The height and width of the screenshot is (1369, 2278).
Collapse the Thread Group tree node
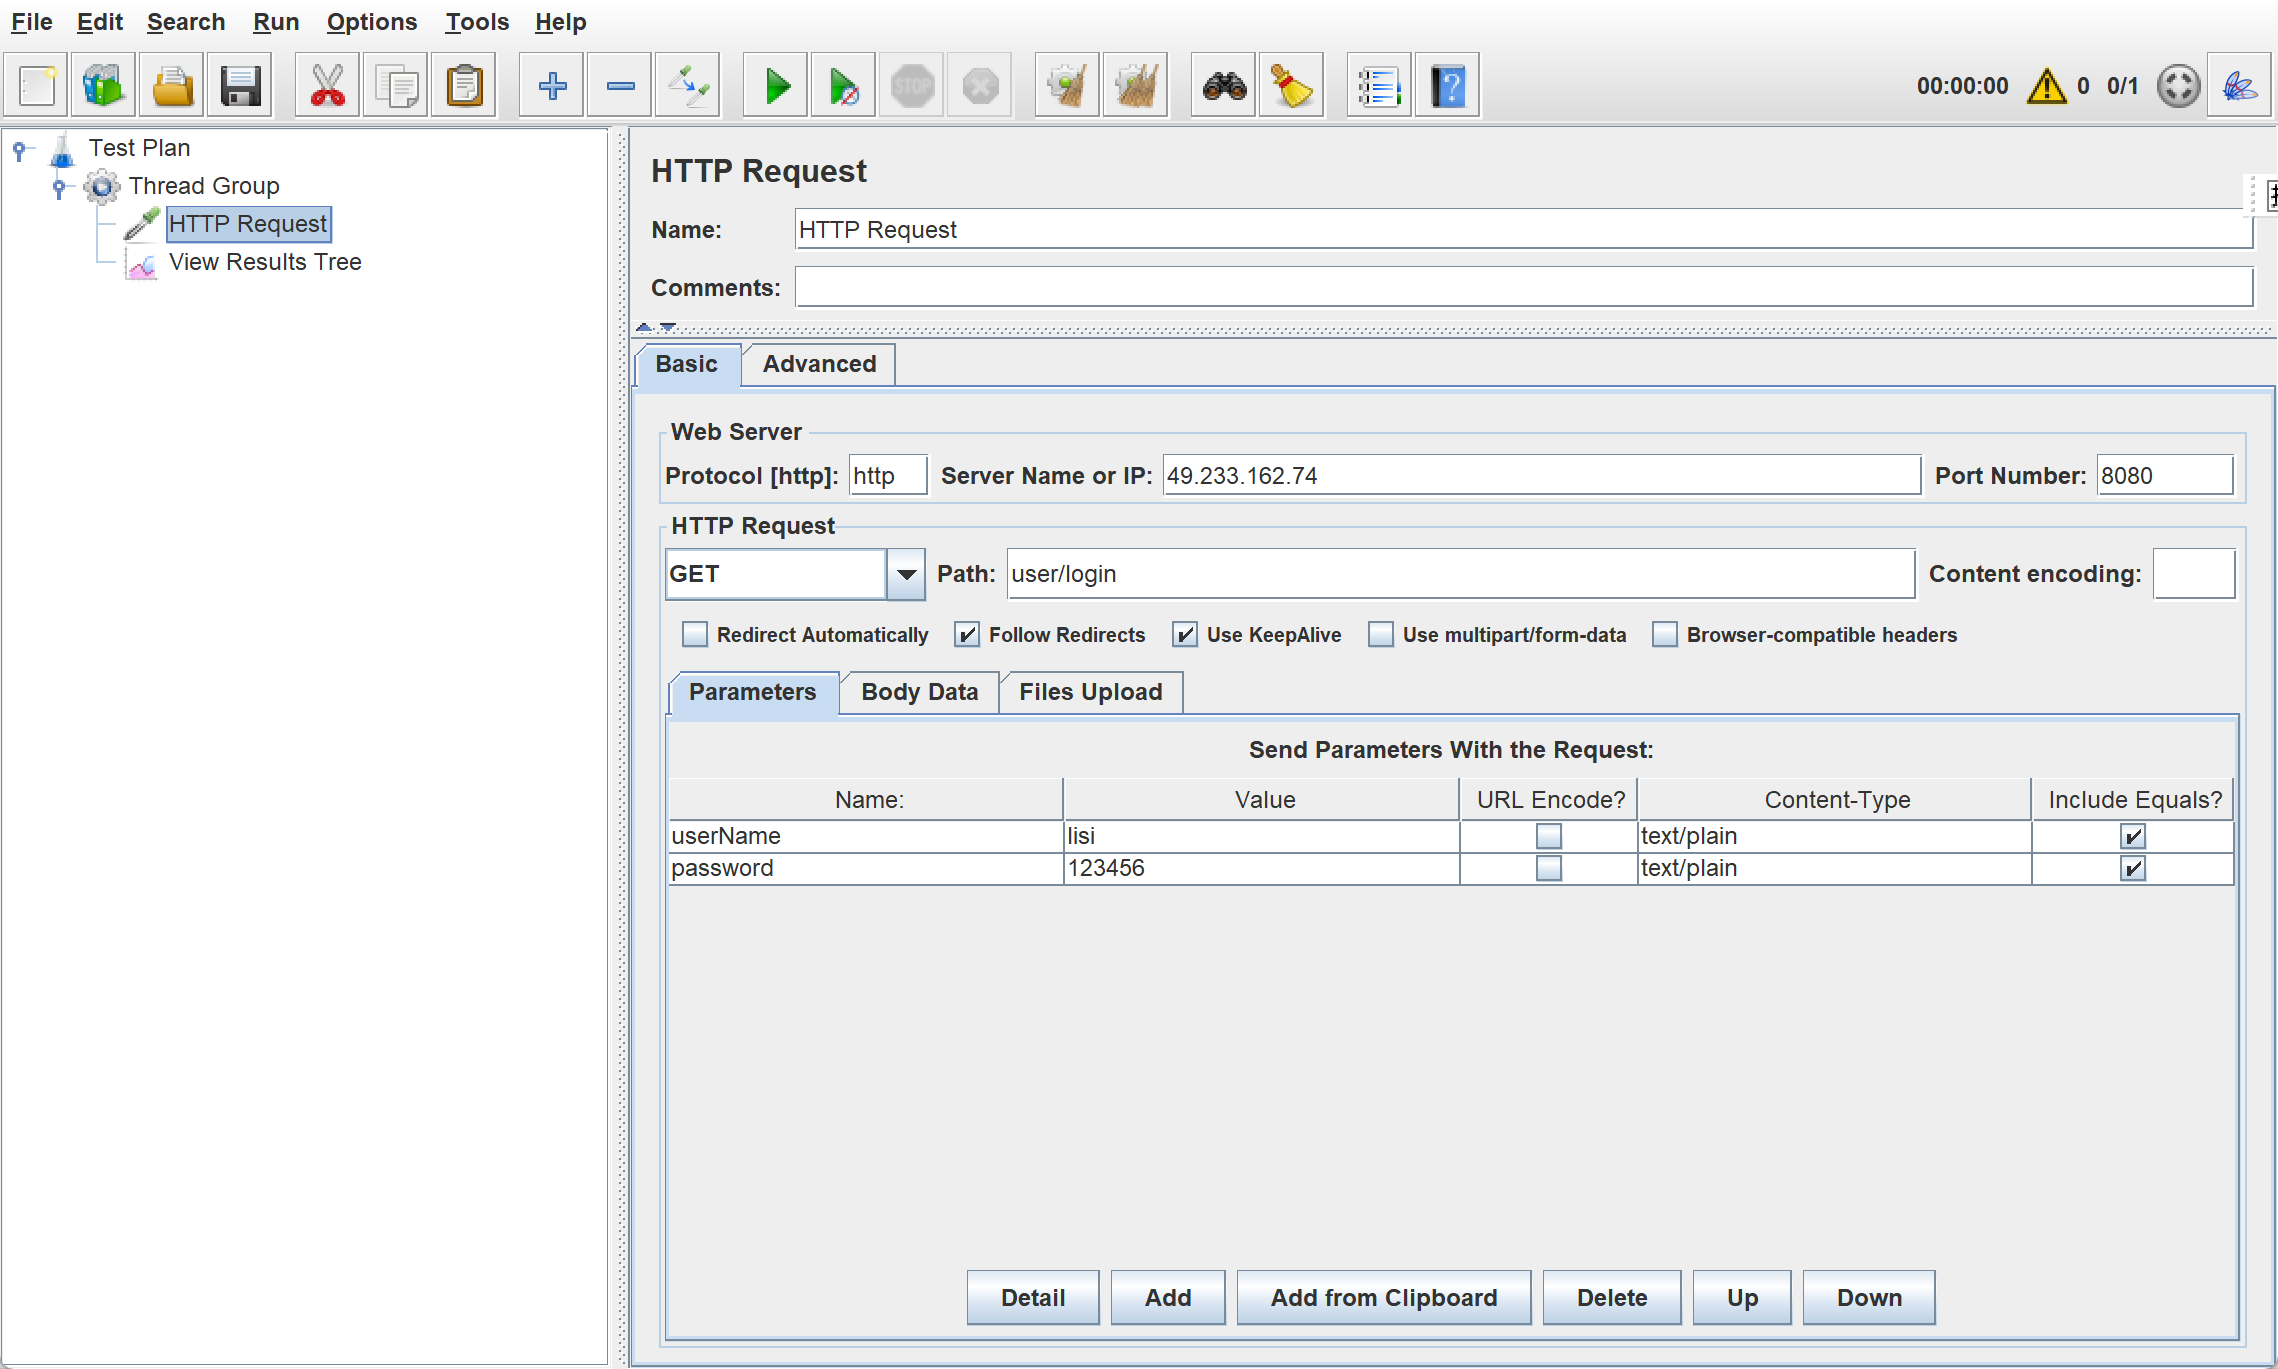pyautogui.click(x=60, y=186)
